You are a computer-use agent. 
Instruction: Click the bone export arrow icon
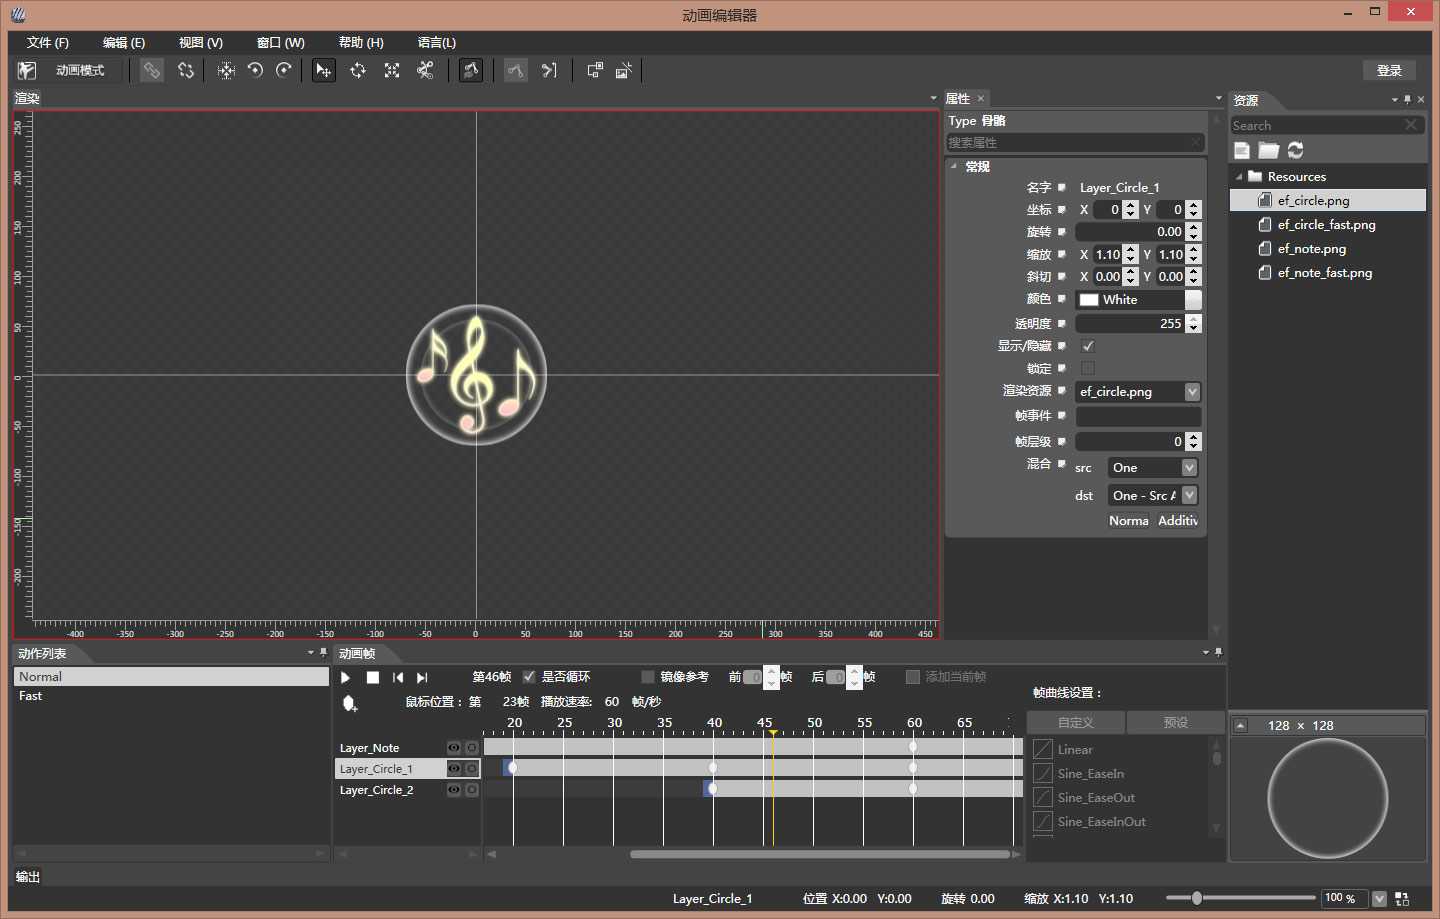pos(549,70)
